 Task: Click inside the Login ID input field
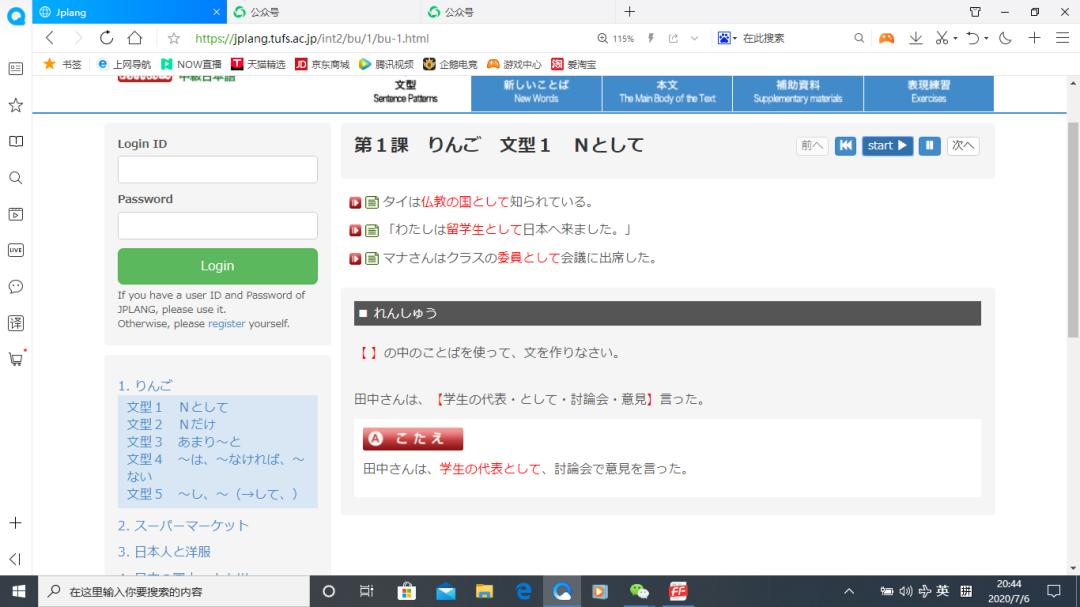click(217, 168)
